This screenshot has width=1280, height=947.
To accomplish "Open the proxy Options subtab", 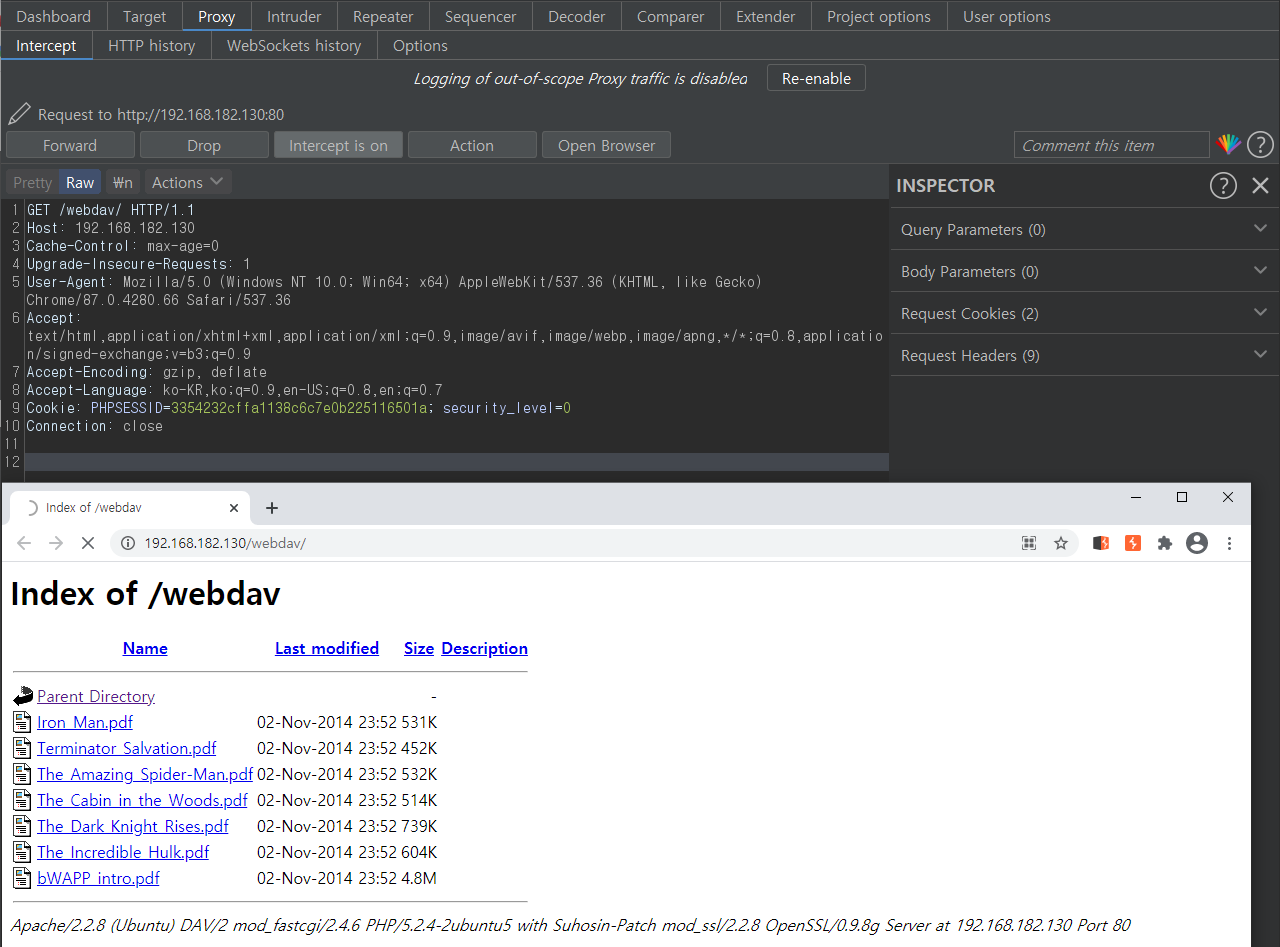I will pyautogui.click(x=420, y=45).
